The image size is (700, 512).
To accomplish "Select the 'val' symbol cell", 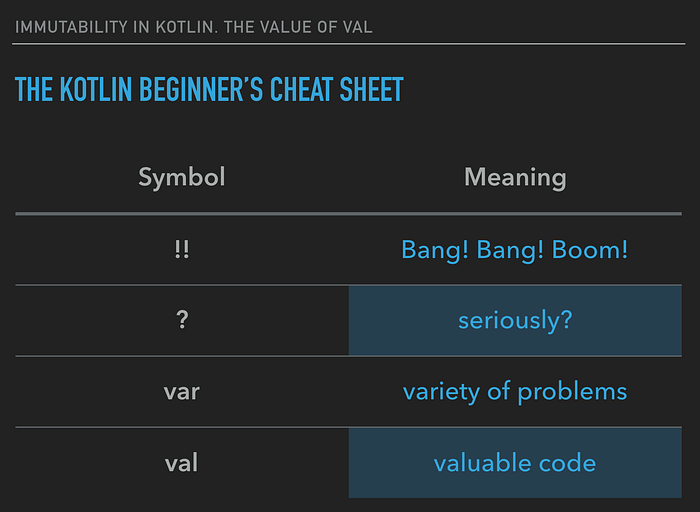I will pyautogui.click(x=182, y=463).
